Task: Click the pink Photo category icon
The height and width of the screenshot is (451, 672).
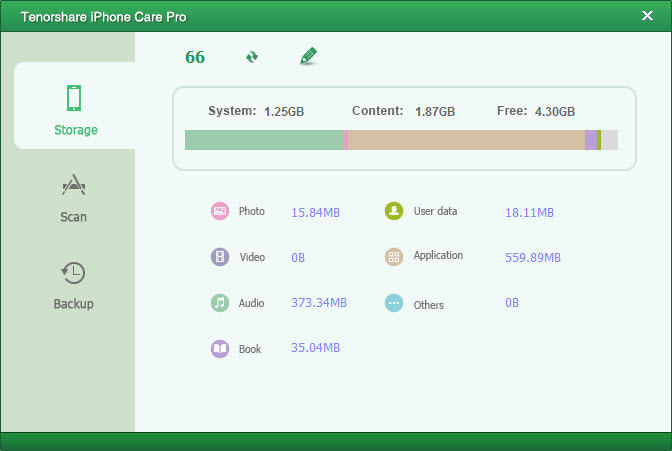Action: pos(220,211)
